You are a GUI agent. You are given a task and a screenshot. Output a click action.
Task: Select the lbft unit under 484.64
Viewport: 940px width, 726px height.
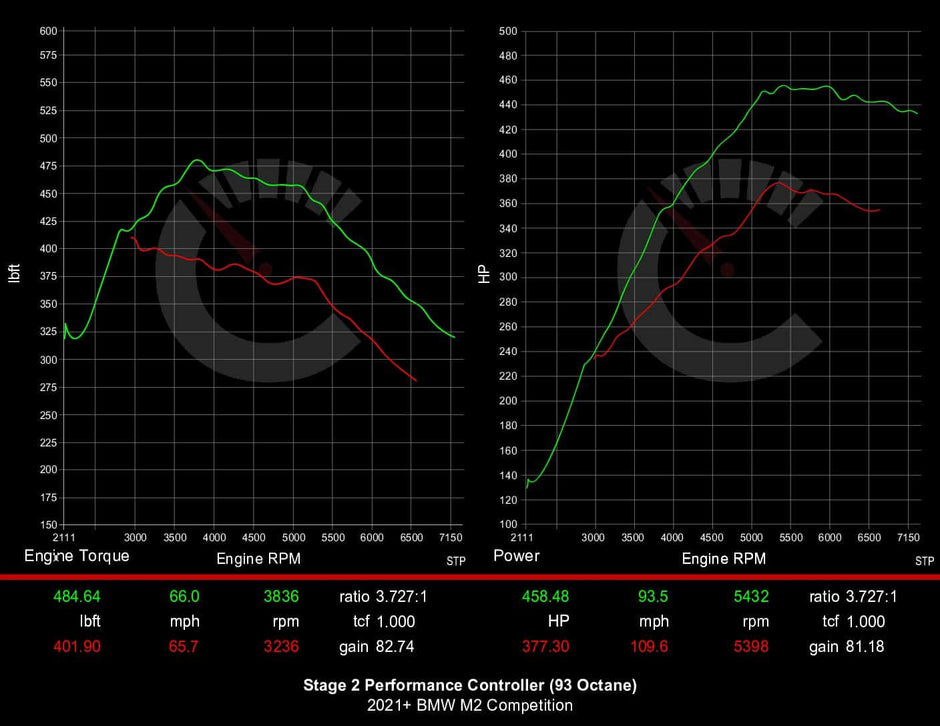coord(90,621)
